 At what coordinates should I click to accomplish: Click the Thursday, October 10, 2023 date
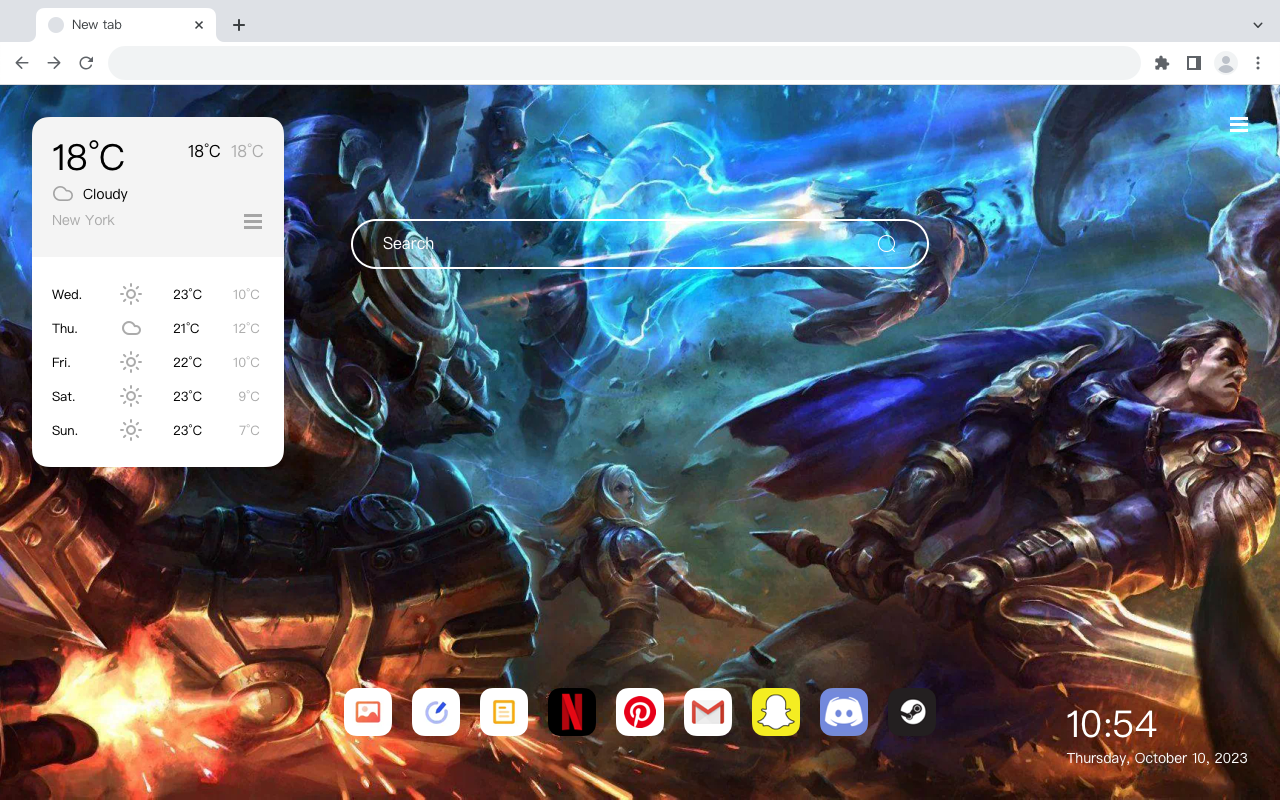click(x=1157, y=758)
